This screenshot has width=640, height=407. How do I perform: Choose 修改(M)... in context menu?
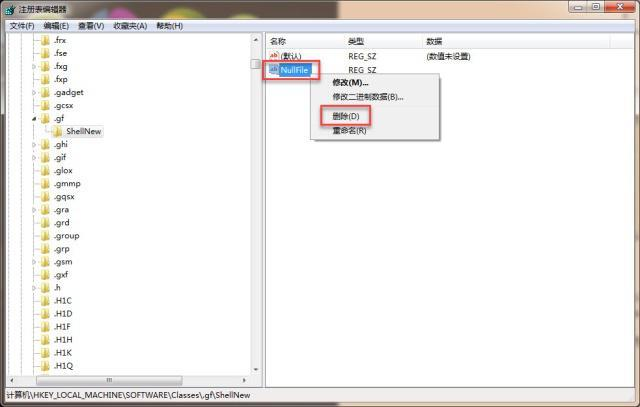350,83
